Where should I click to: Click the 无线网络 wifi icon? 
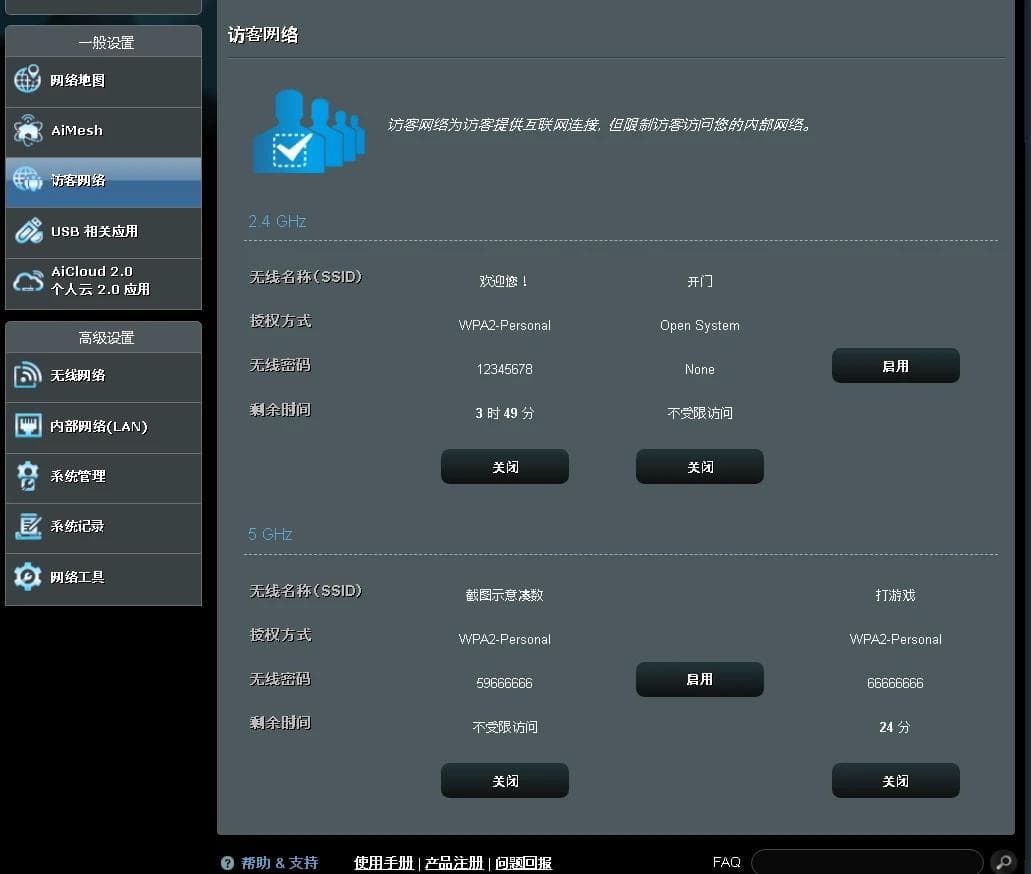pyautogui.click(x=28, y=375)
